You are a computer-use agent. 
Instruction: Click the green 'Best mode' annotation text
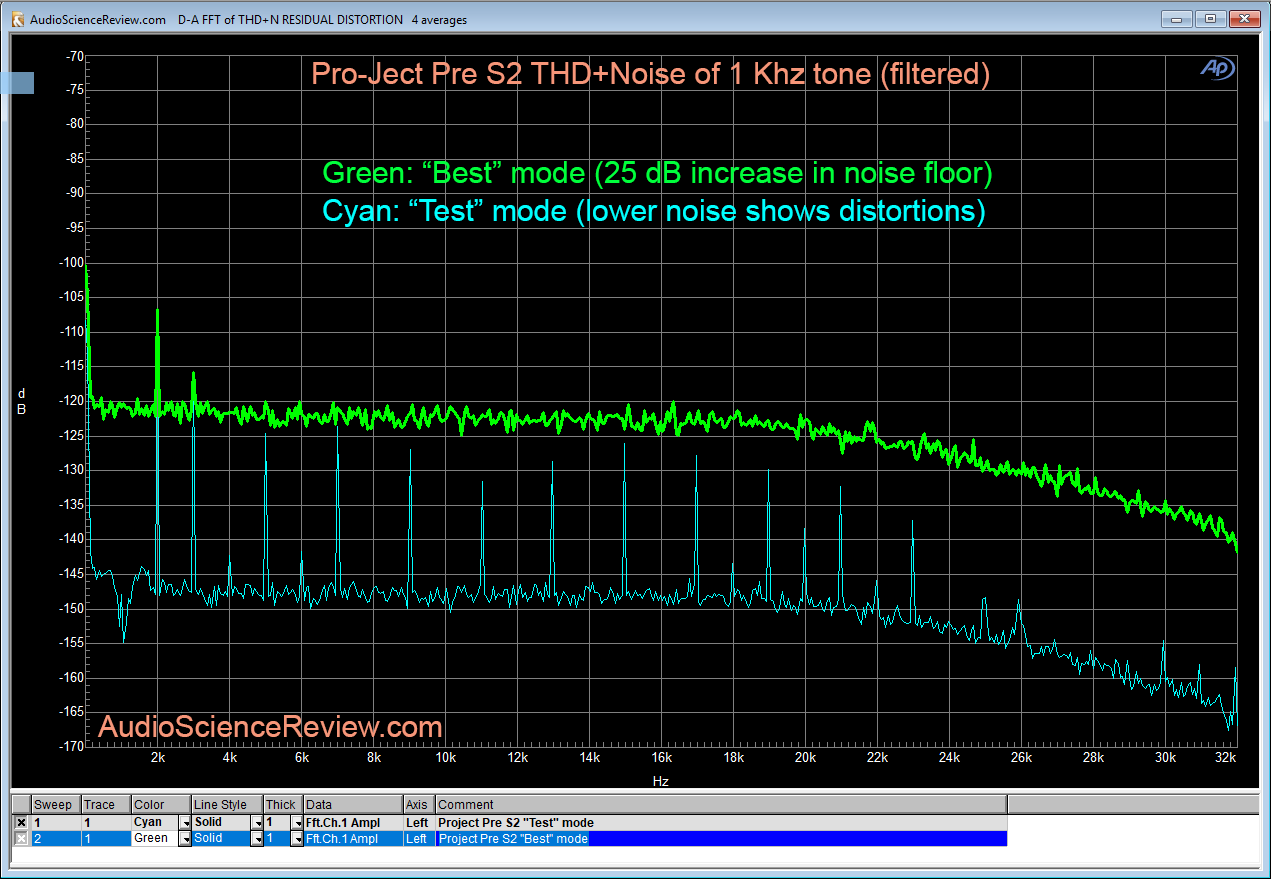click(657, 174)
